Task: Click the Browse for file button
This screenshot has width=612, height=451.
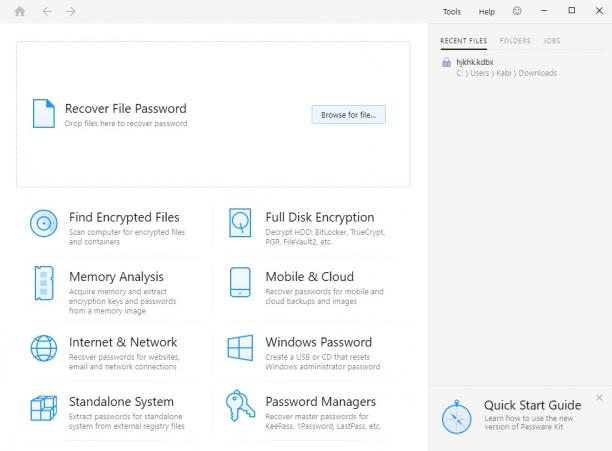Action: pos(349,115)
